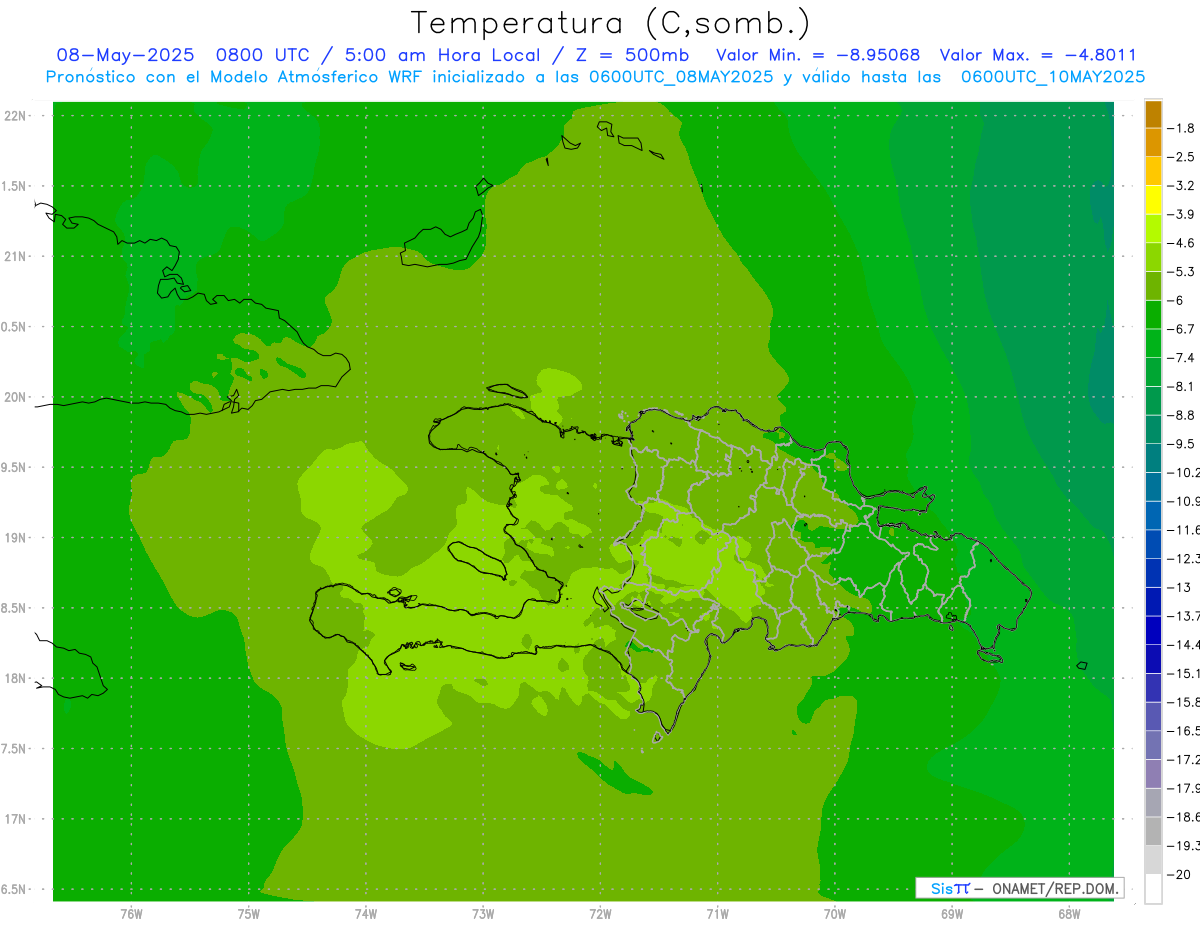Click the swatch between -7.4 and -8.1
Viewport: 1200px width, 927px height.
pyautogui.click(x=1153, y=371)
